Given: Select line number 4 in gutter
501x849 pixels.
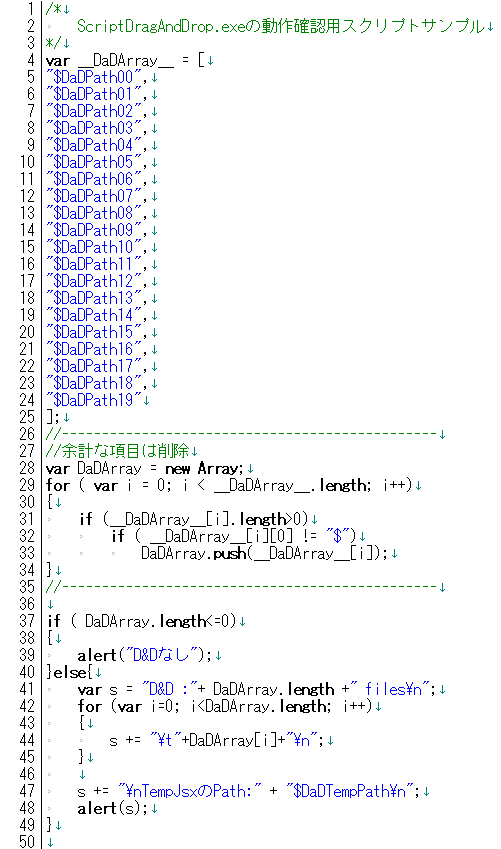Looking at the screenshot, I should click(30, 60).
